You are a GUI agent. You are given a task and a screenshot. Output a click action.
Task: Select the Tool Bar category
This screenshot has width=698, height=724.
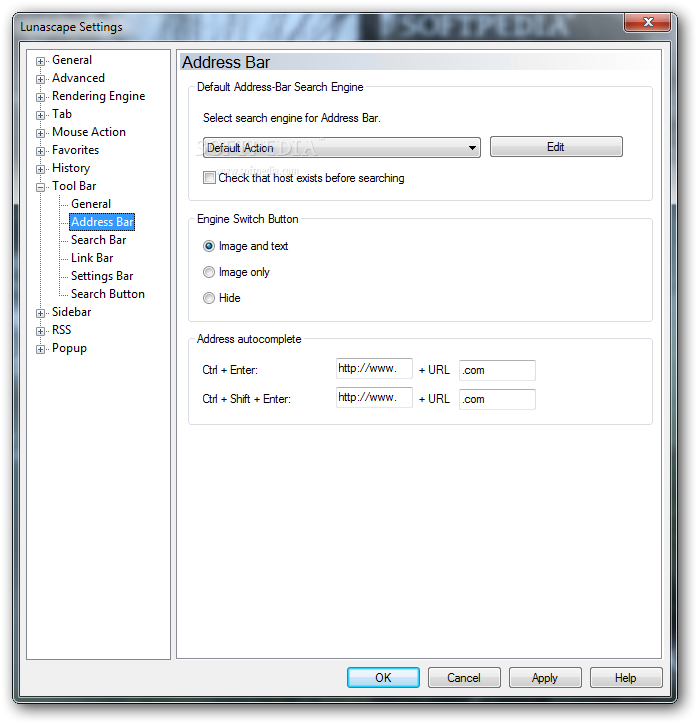point(74,186)
